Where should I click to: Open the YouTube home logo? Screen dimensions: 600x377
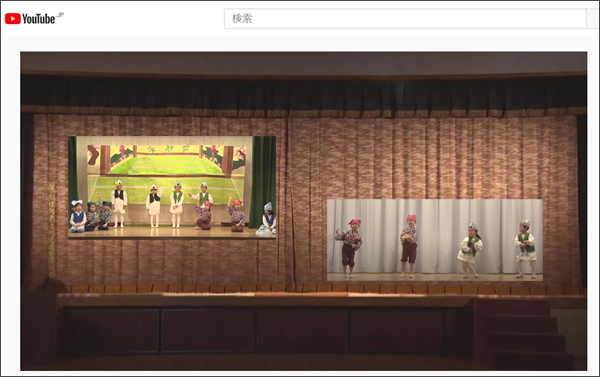34,18
